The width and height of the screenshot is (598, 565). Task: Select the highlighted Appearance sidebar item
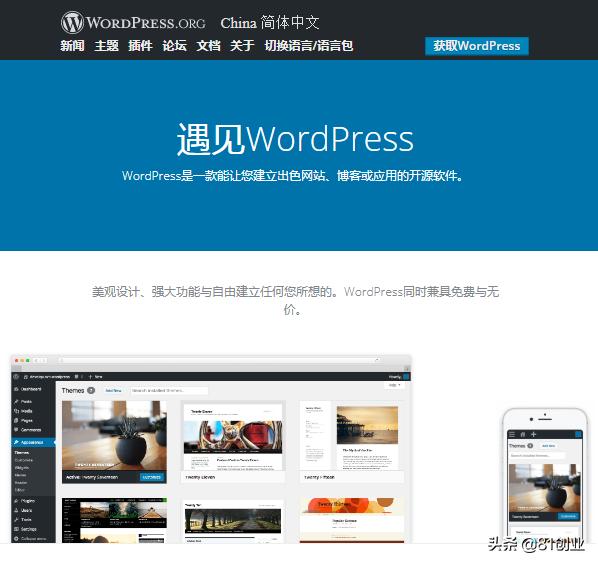tap(33, 442)
